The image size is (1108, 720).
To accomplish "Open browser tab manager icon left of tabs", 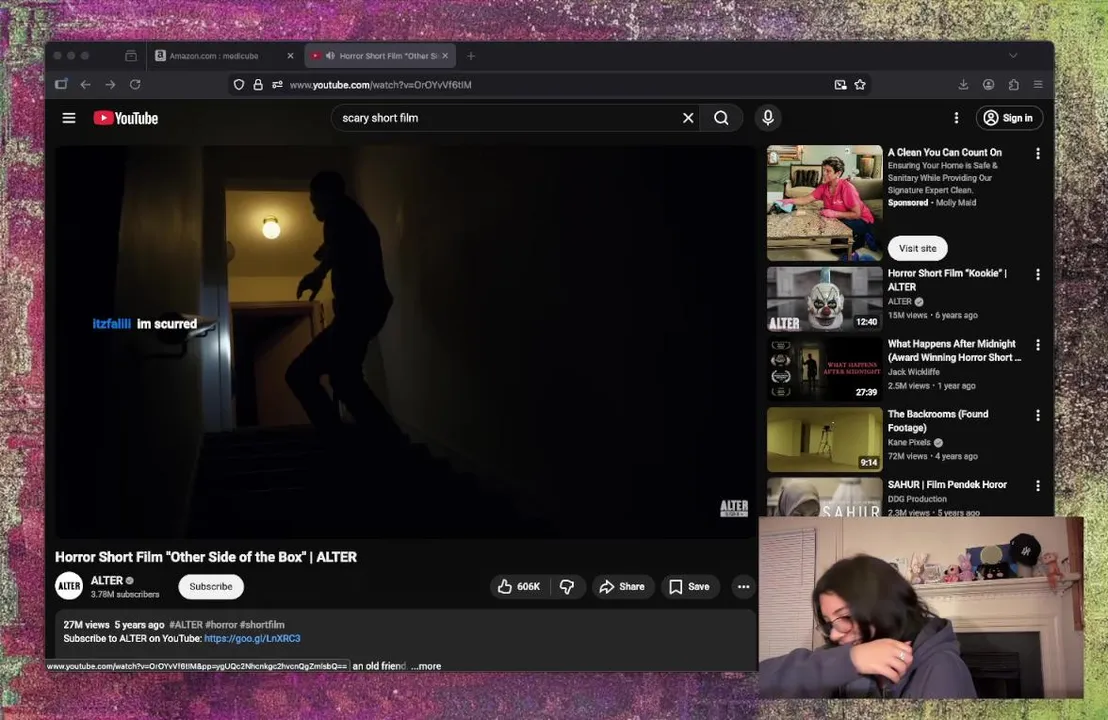I will (131, 56).
